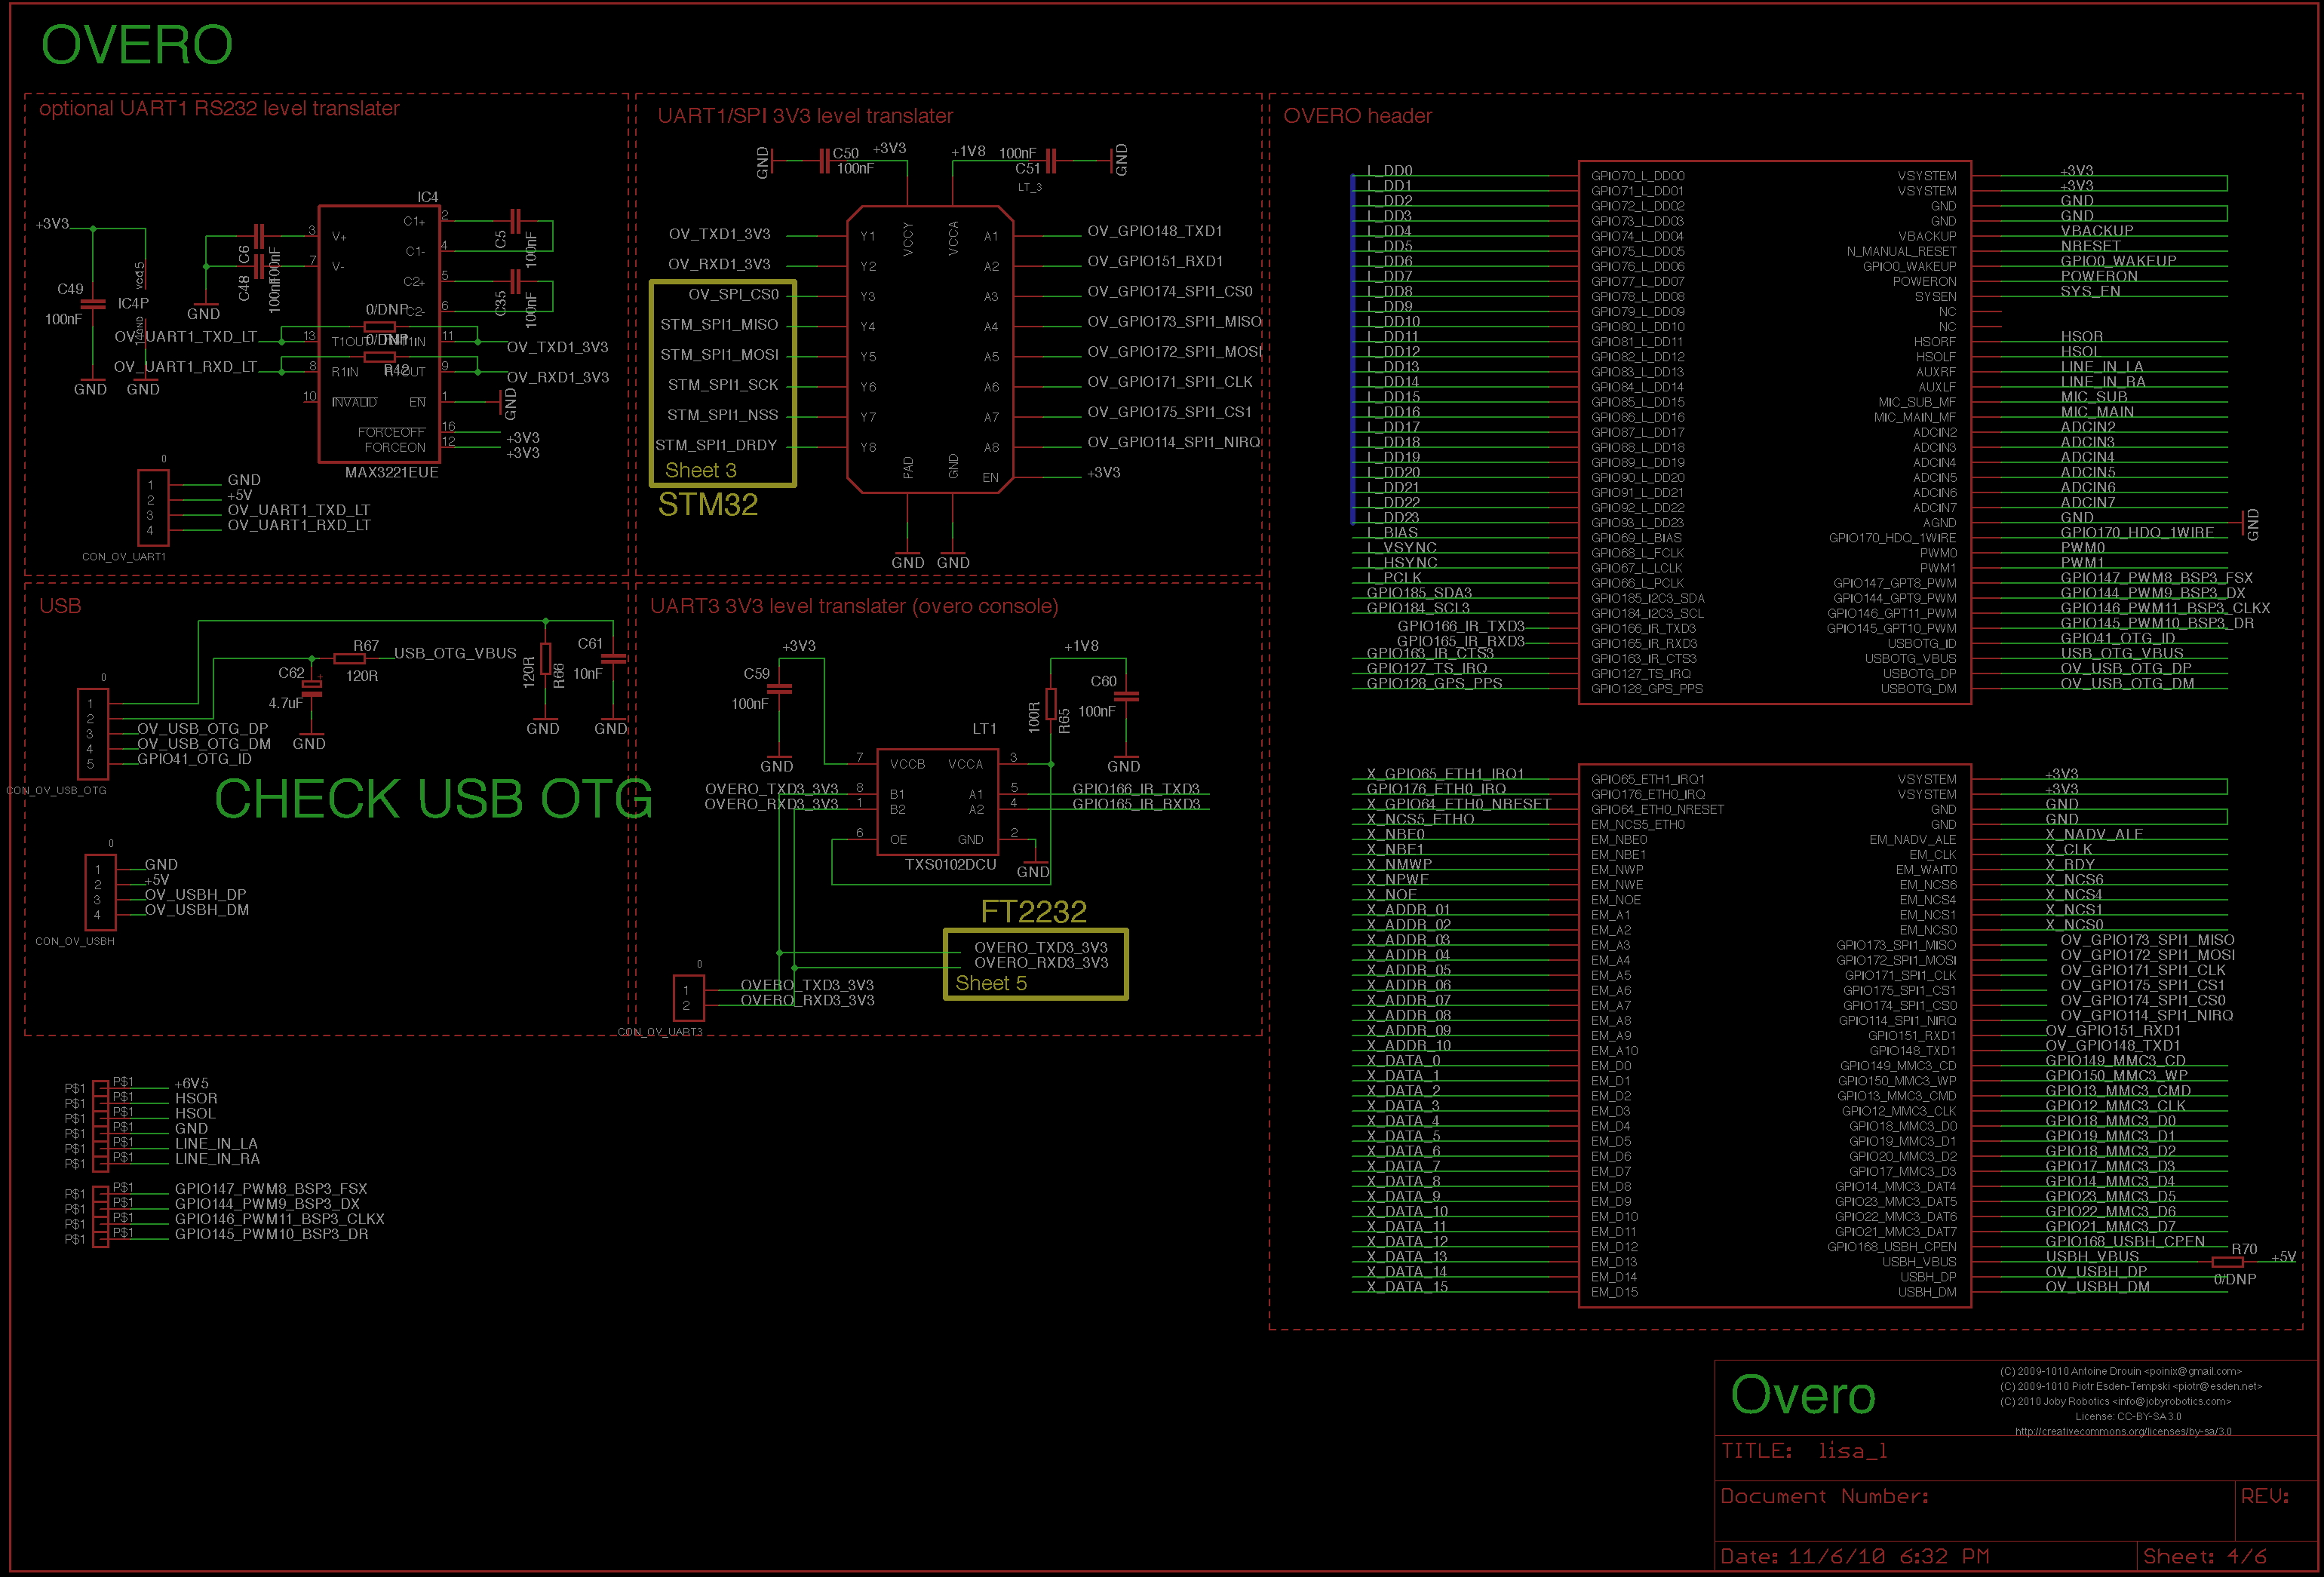Click the 'Document Number:' field
This screenshot has width=2324, height=1577.
[1825, 1497]
